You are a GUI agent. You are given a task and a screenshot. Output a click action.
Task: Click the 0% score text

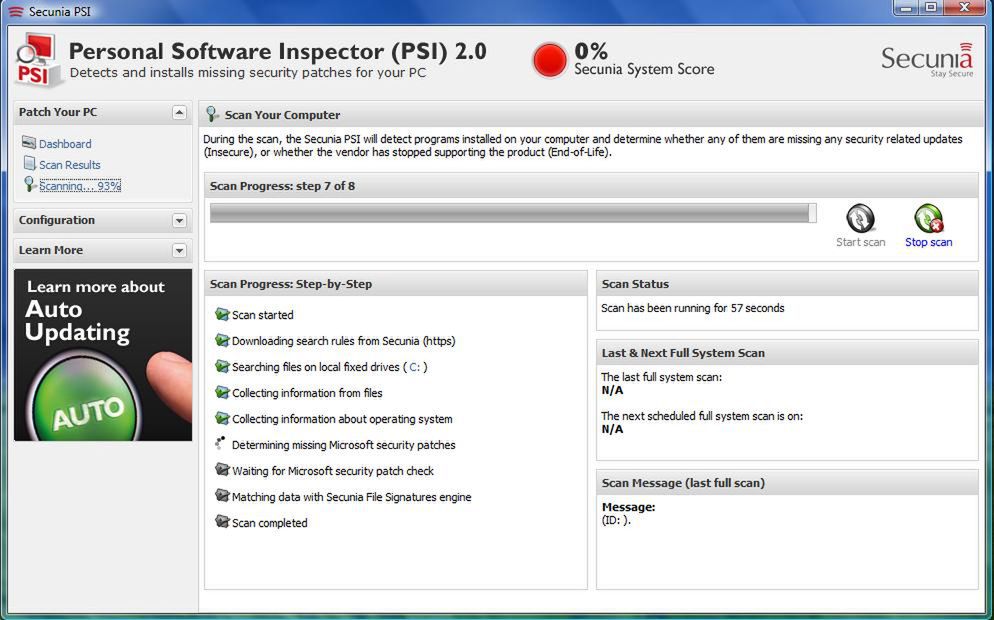pos(591,51)
